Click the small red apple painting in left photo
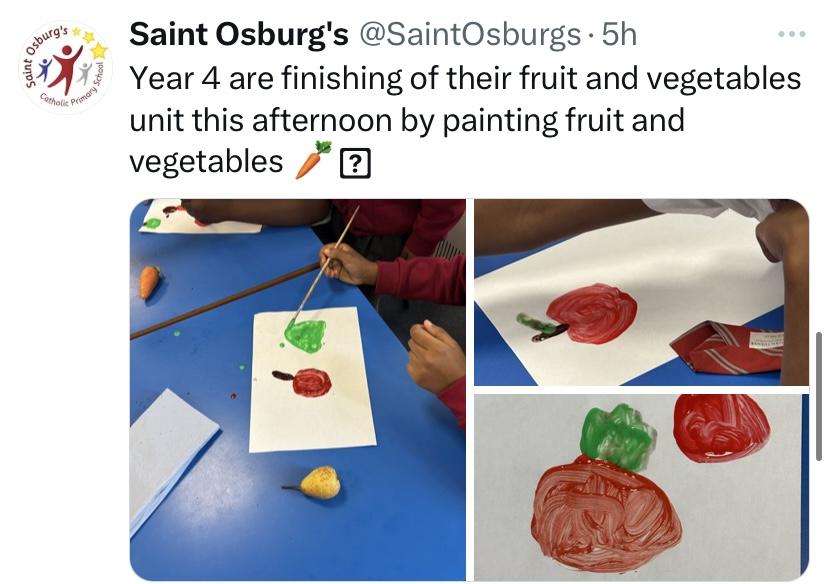This screenshot has height=584, width=828. point(304,382)
